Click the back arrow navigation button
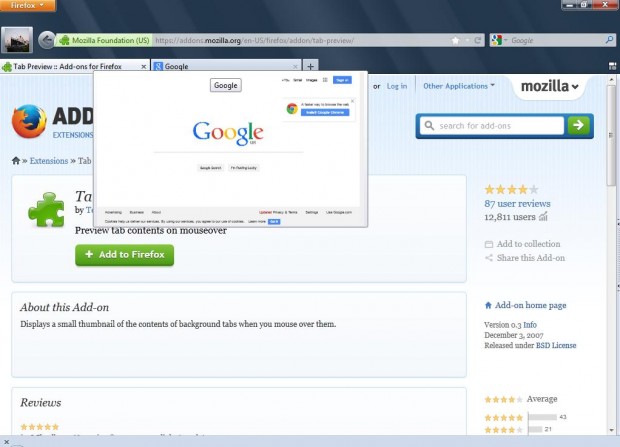This screenshot has width=620, height=447. point(47,40)
